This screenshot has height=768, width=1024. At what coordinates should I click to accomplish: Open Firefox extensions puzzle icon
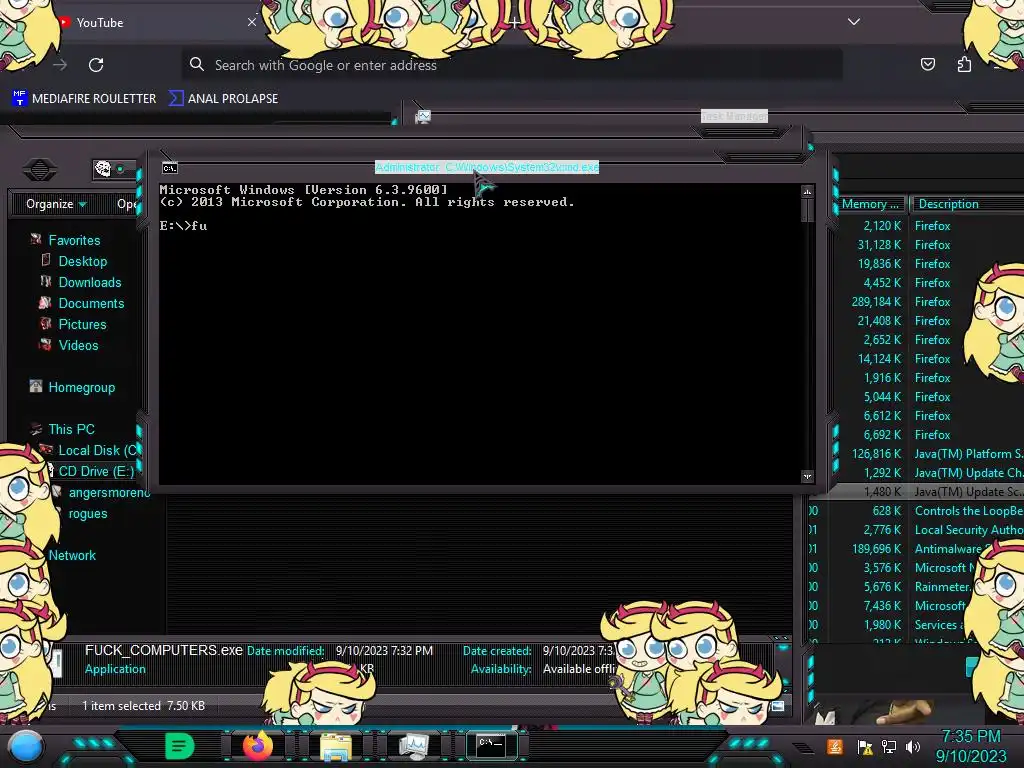pyautogui.click(x=964, y=64)
